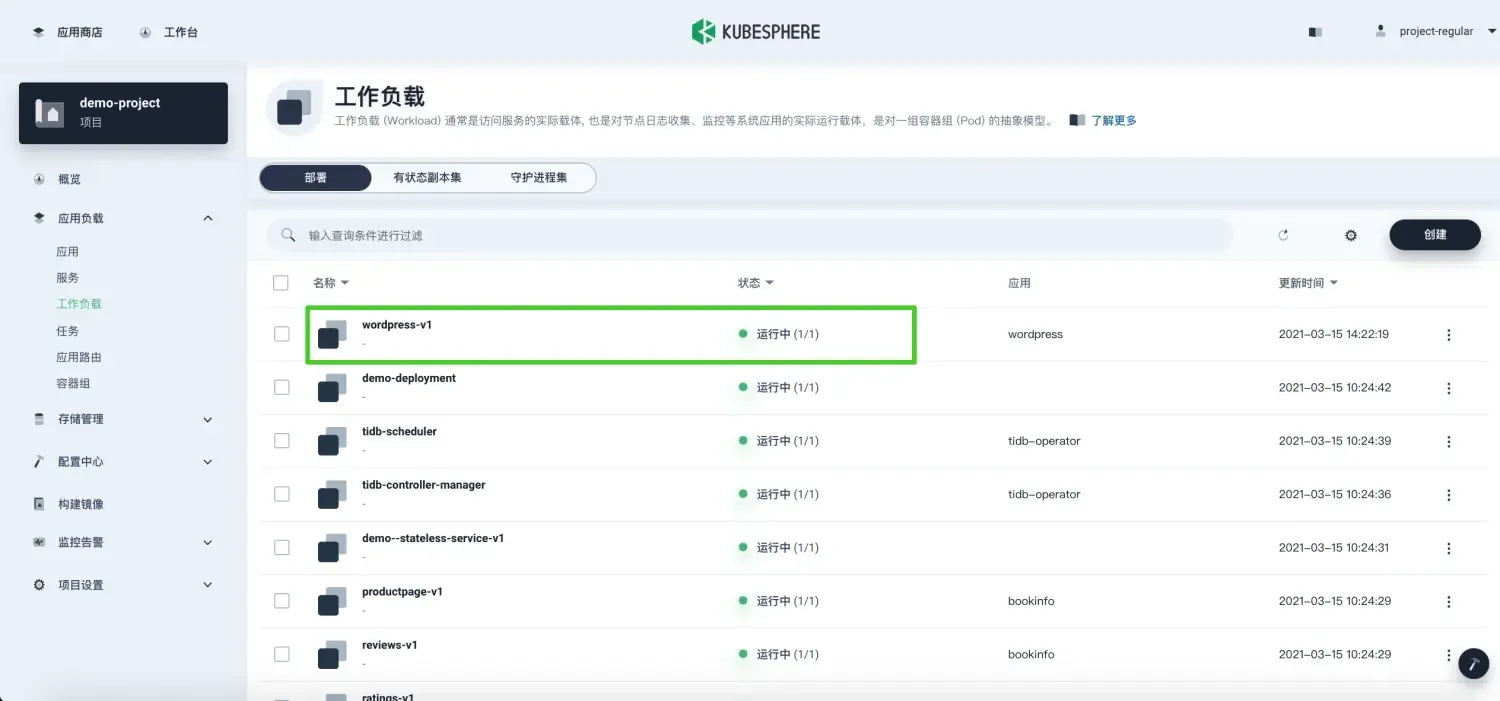Check the checkbox for demo-deployment
The height and width of the screenshot is (701, 1500).
pyautogui.click(x=281, y=387)
